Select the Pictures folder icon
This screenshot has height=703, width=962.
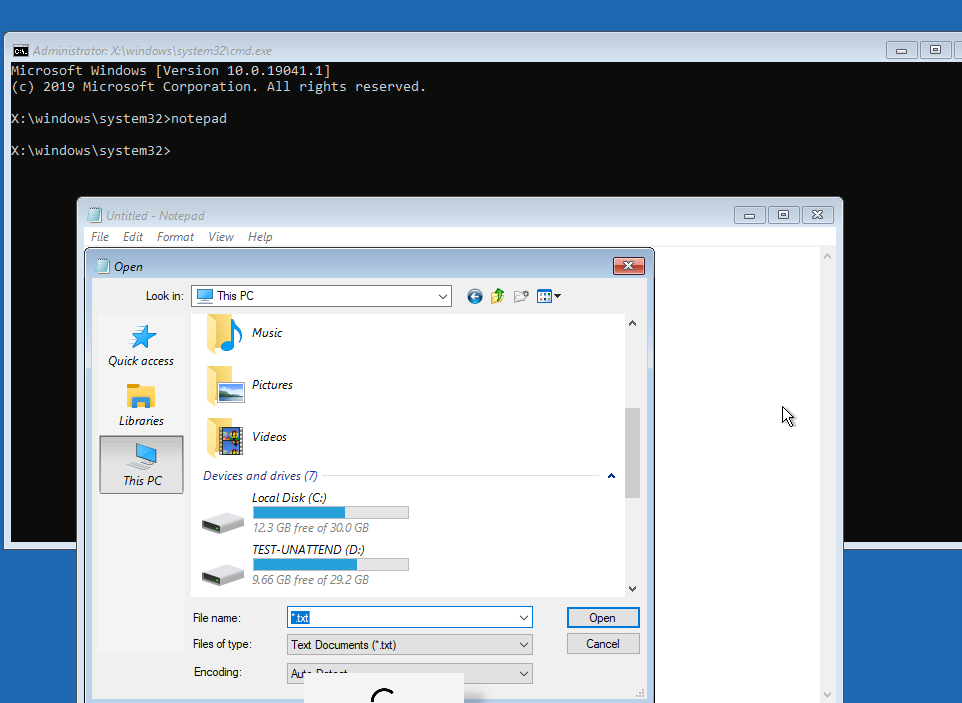pos(226,385)
